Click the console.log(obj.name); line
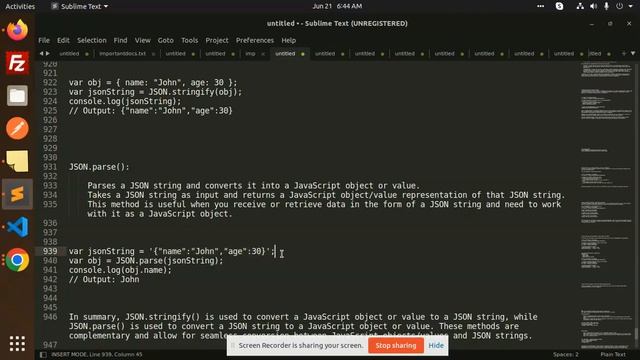Viewport: 640px width, 360px height. coord(120,270)
